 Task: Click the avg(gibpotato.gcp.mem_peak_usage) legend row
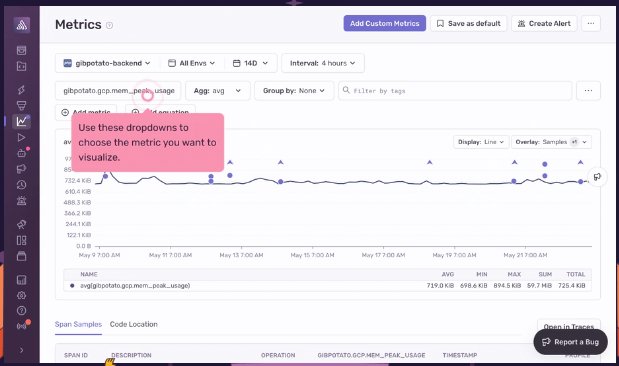(327, 285)
